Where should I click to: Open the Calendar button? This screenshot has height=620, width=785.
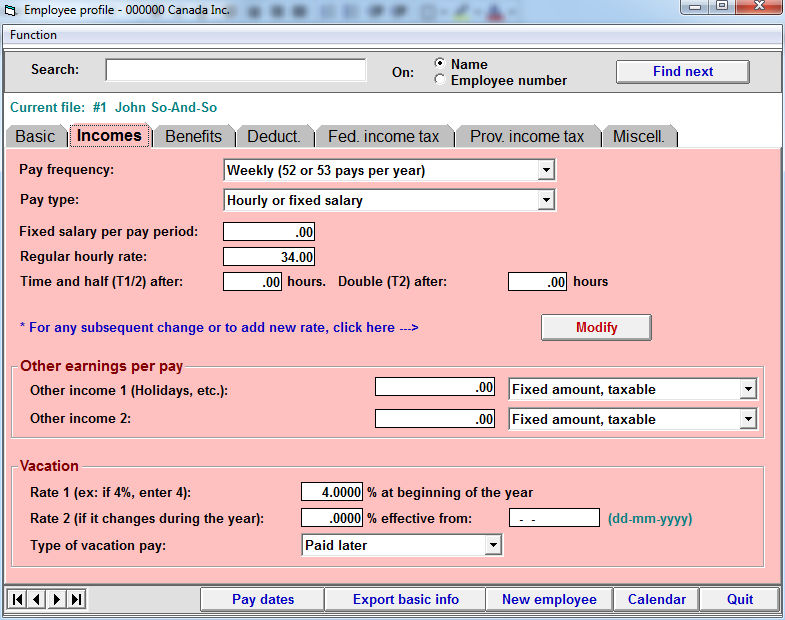tap(656, 599)
